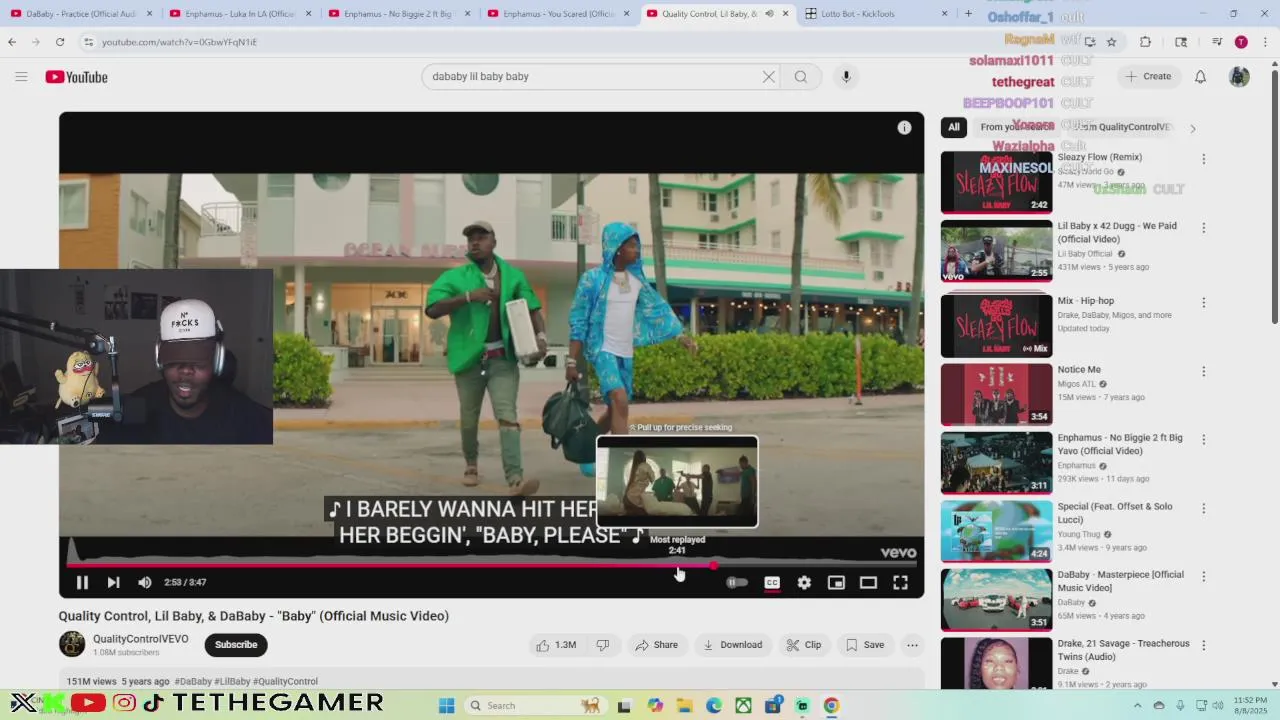The width and height of the screenshot is (1280, 720).
Task: Open the YouTube guide hamburger menu
Action: click(21, 77)
